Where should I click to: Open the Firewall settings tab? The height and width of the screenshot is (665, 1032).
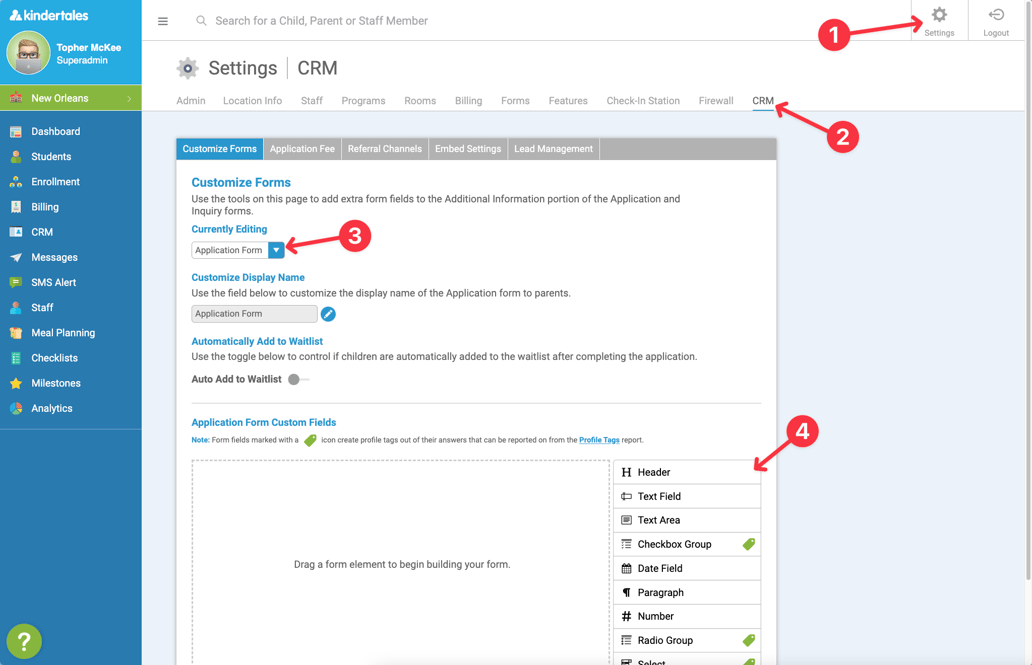[715, 100]
